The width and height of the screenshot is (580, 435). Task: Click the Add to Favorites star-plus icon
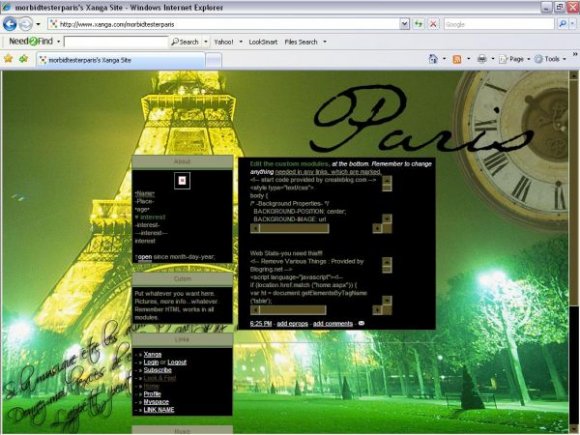tap(24, 59)
